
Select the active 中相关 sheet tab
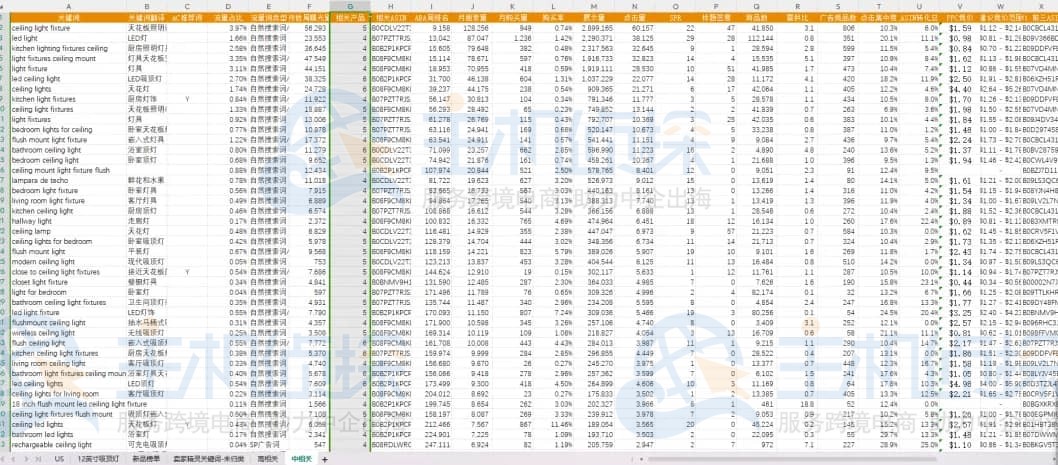pos(301,460)
